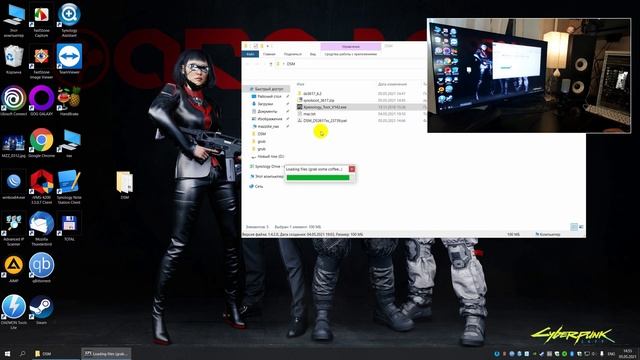Click the ENG language indicator in tray
Image resolution: width=640 pixels, height=360 pixels.
(611, 354)
